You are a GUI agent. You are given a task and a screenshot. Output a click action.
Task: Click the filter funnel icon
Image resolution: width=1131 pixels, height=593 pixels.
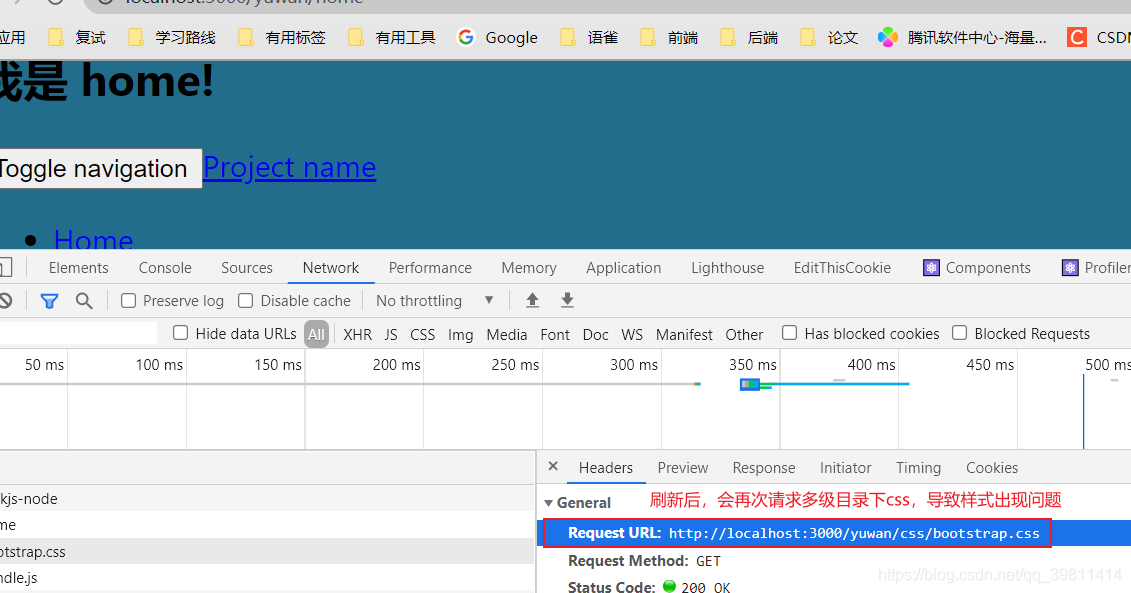pyautogui.click(x=49, y=301)
